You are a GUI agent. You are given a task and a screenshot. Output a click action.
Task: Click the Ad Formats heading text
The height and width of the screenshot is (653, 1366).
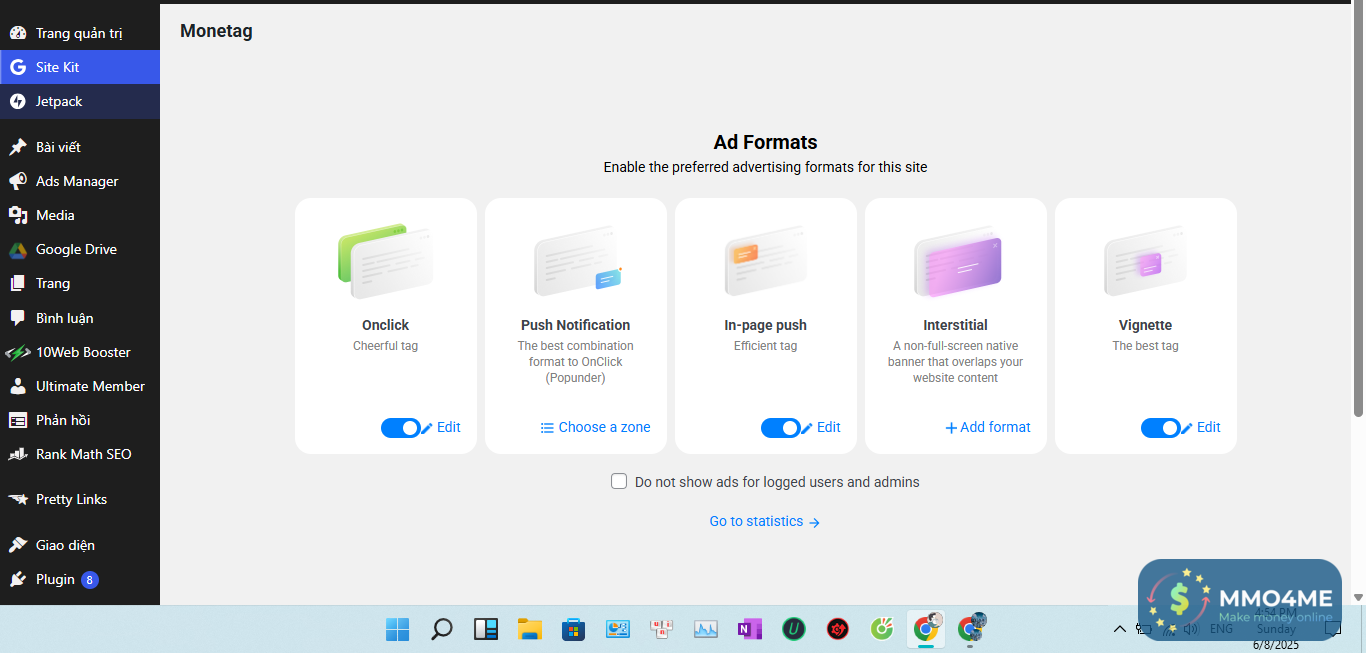click(765, 143)
